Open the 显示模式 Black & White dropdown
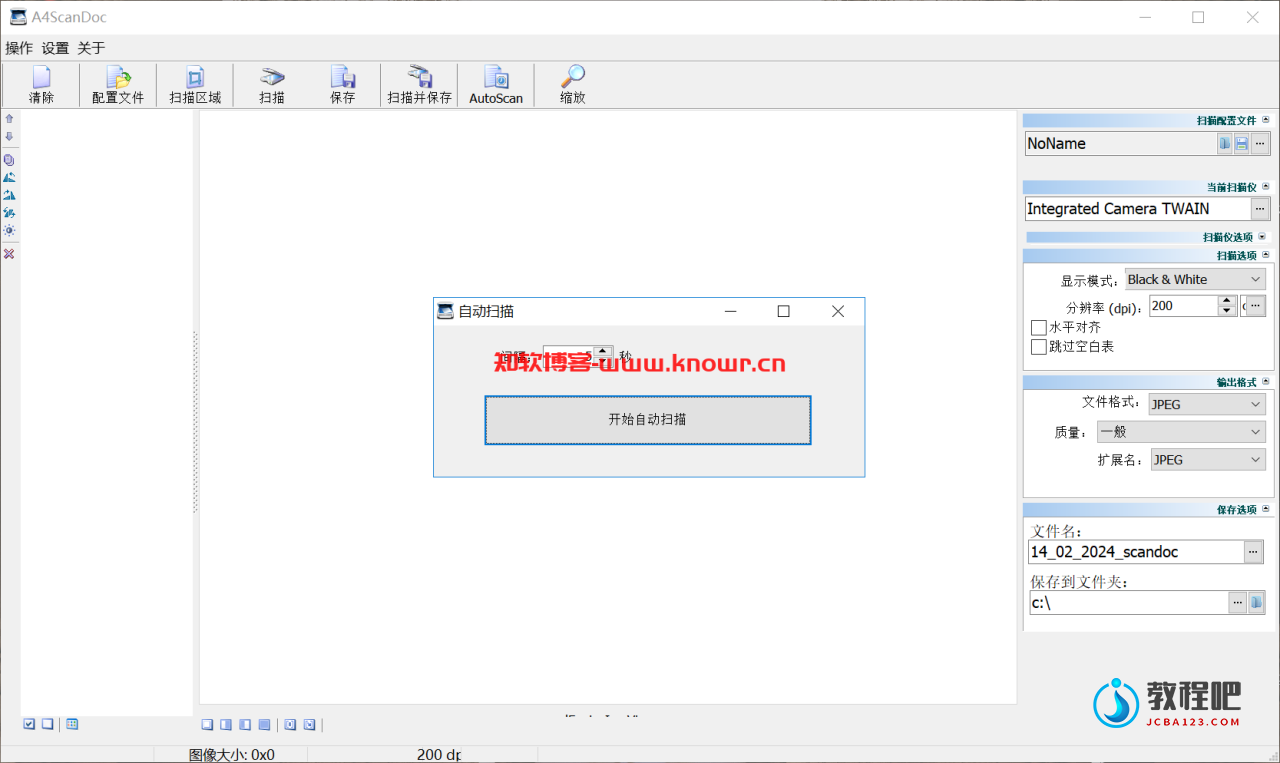This screenshot has height=763, width=1280. (1195, 280)
